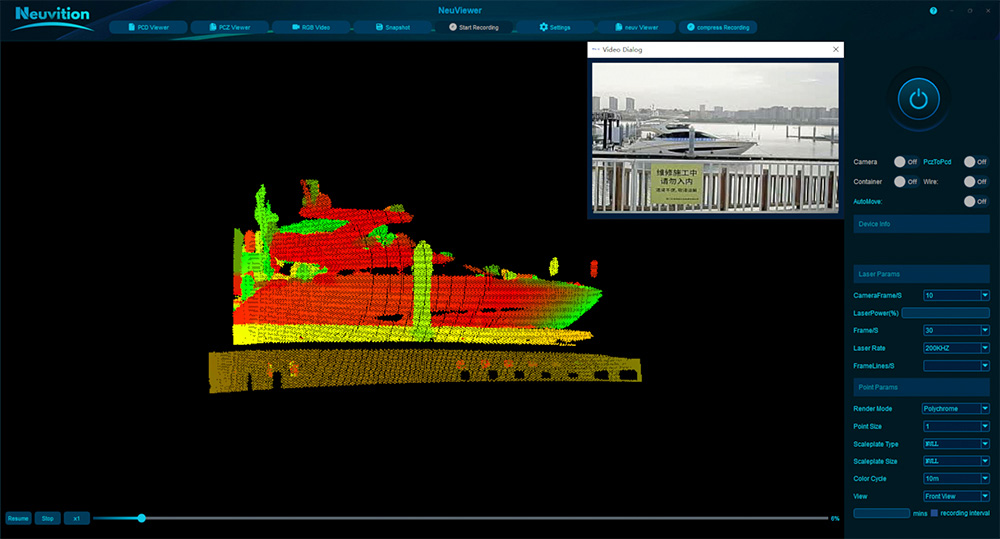Turn on the AutoMove switch

tap(976, 202)
